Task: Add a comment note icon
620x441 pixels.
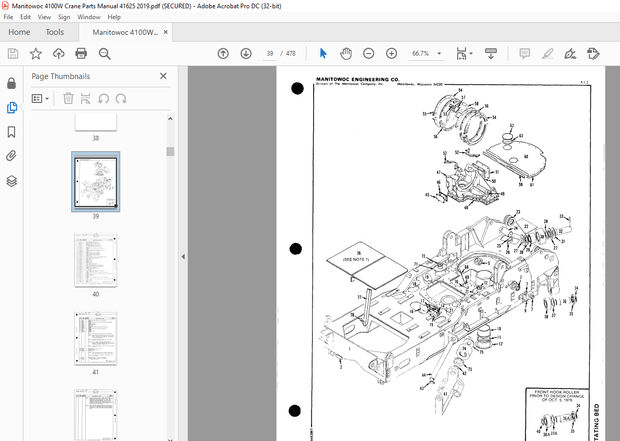Action: tap(524, 53)
